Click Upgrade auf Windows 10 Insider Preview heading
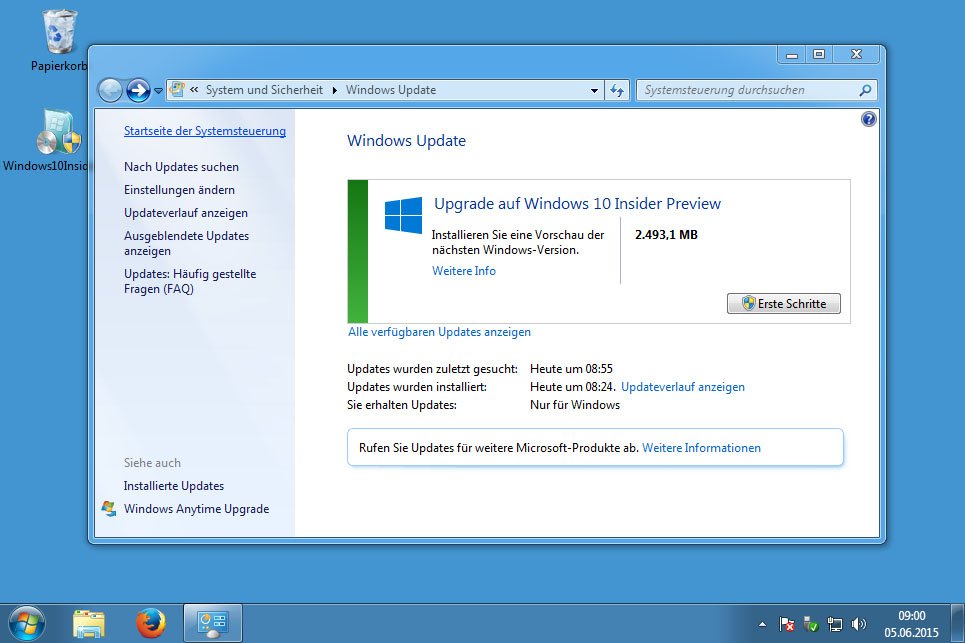The image size is (965, 643). pyautogui.click(x=577, y=204)
